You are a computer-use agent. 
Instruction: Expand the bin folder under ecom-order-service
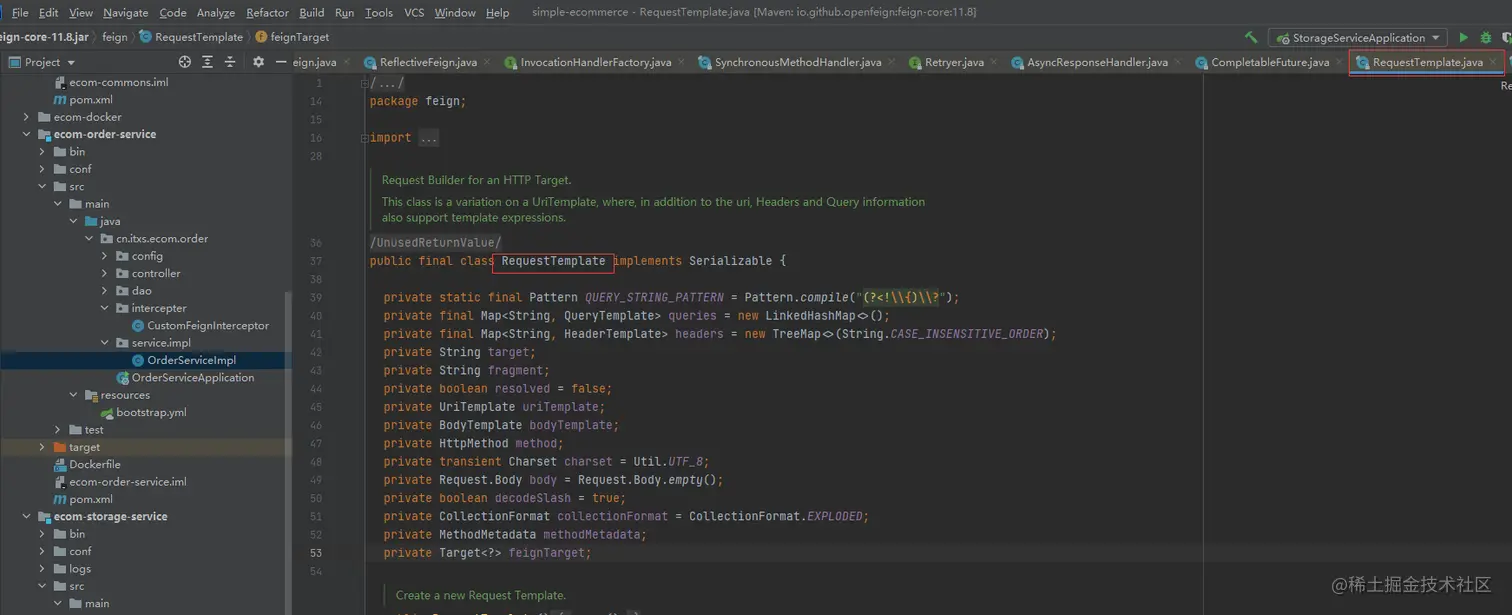(x=42, y=152)
